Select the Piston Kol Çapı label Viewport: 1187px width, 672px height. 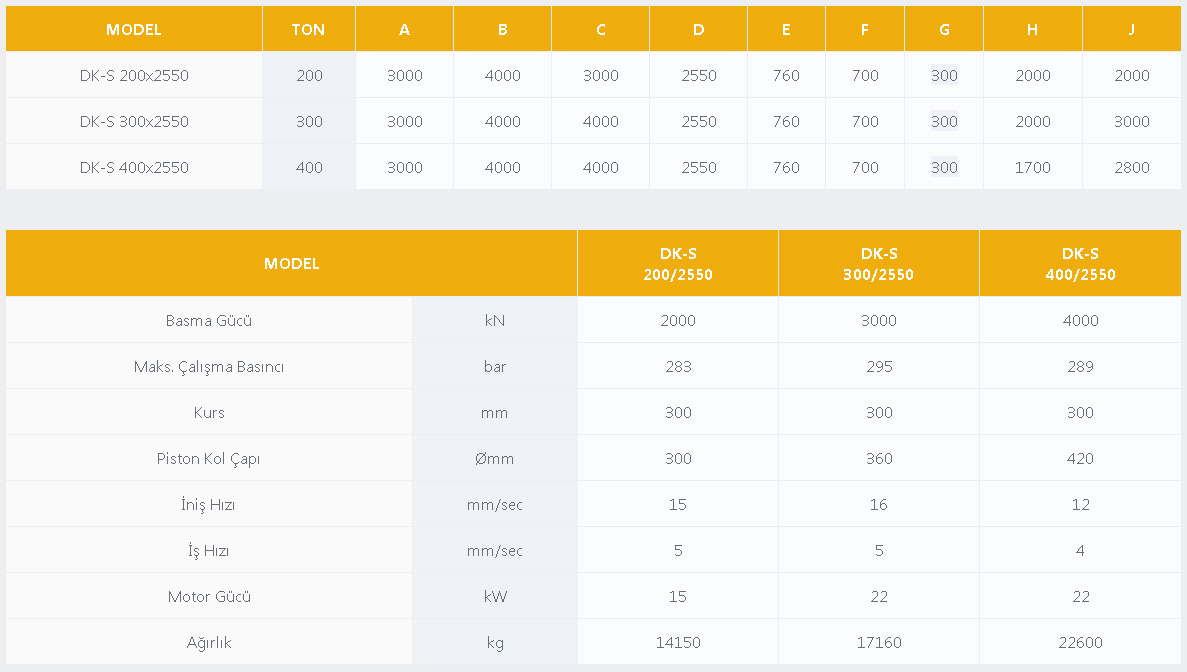click(209, 459)
